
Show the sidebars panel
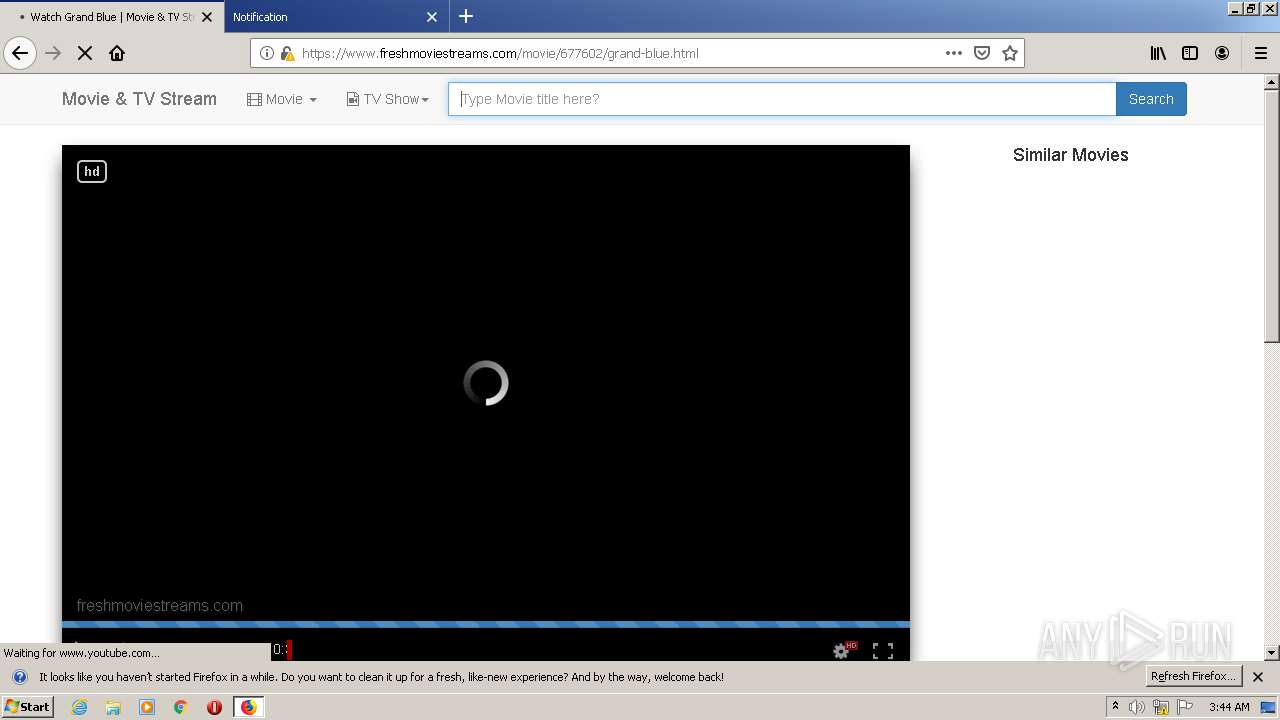(1190, 53)
